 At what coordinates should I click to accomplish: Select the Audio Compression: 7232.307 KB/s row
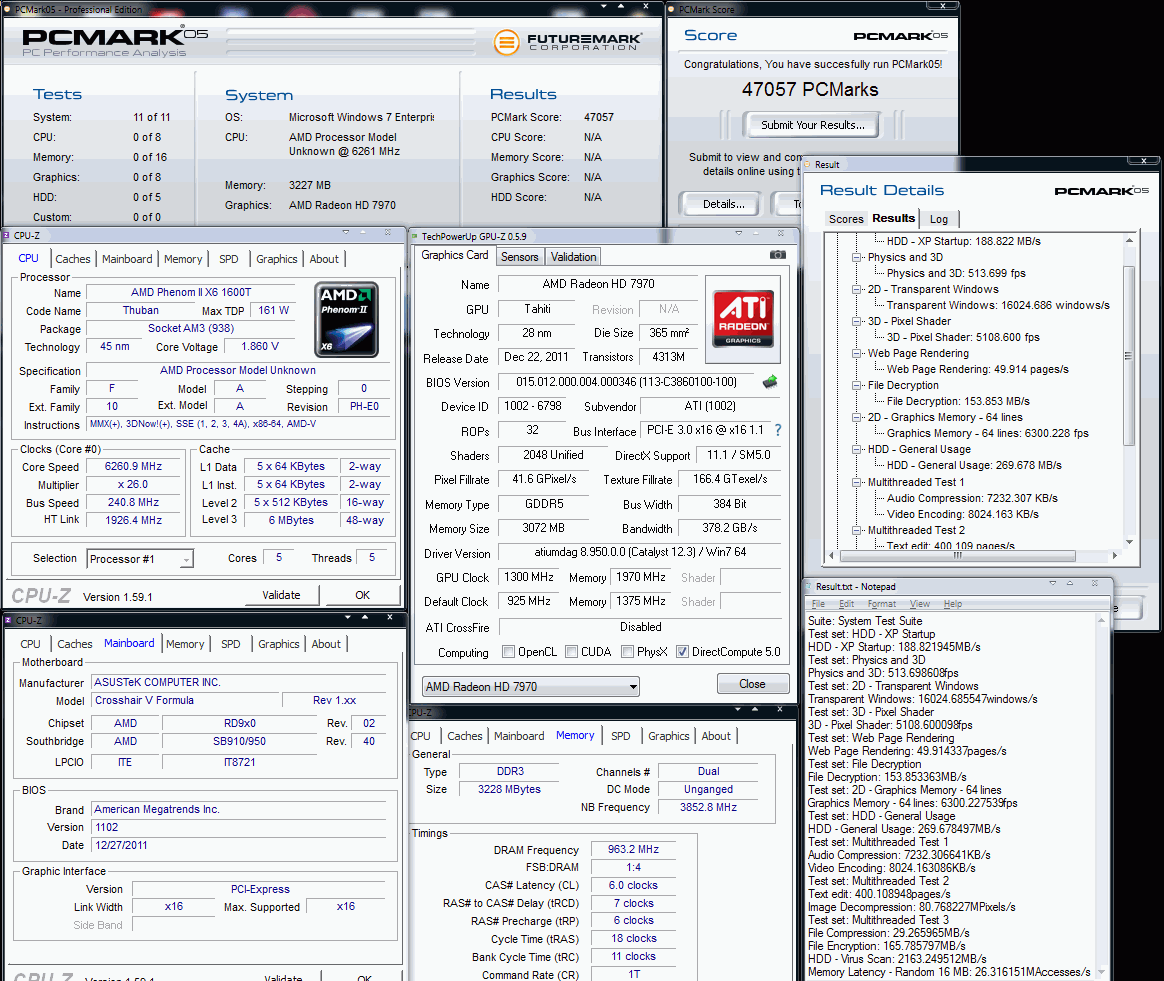[x=972, y=498]
